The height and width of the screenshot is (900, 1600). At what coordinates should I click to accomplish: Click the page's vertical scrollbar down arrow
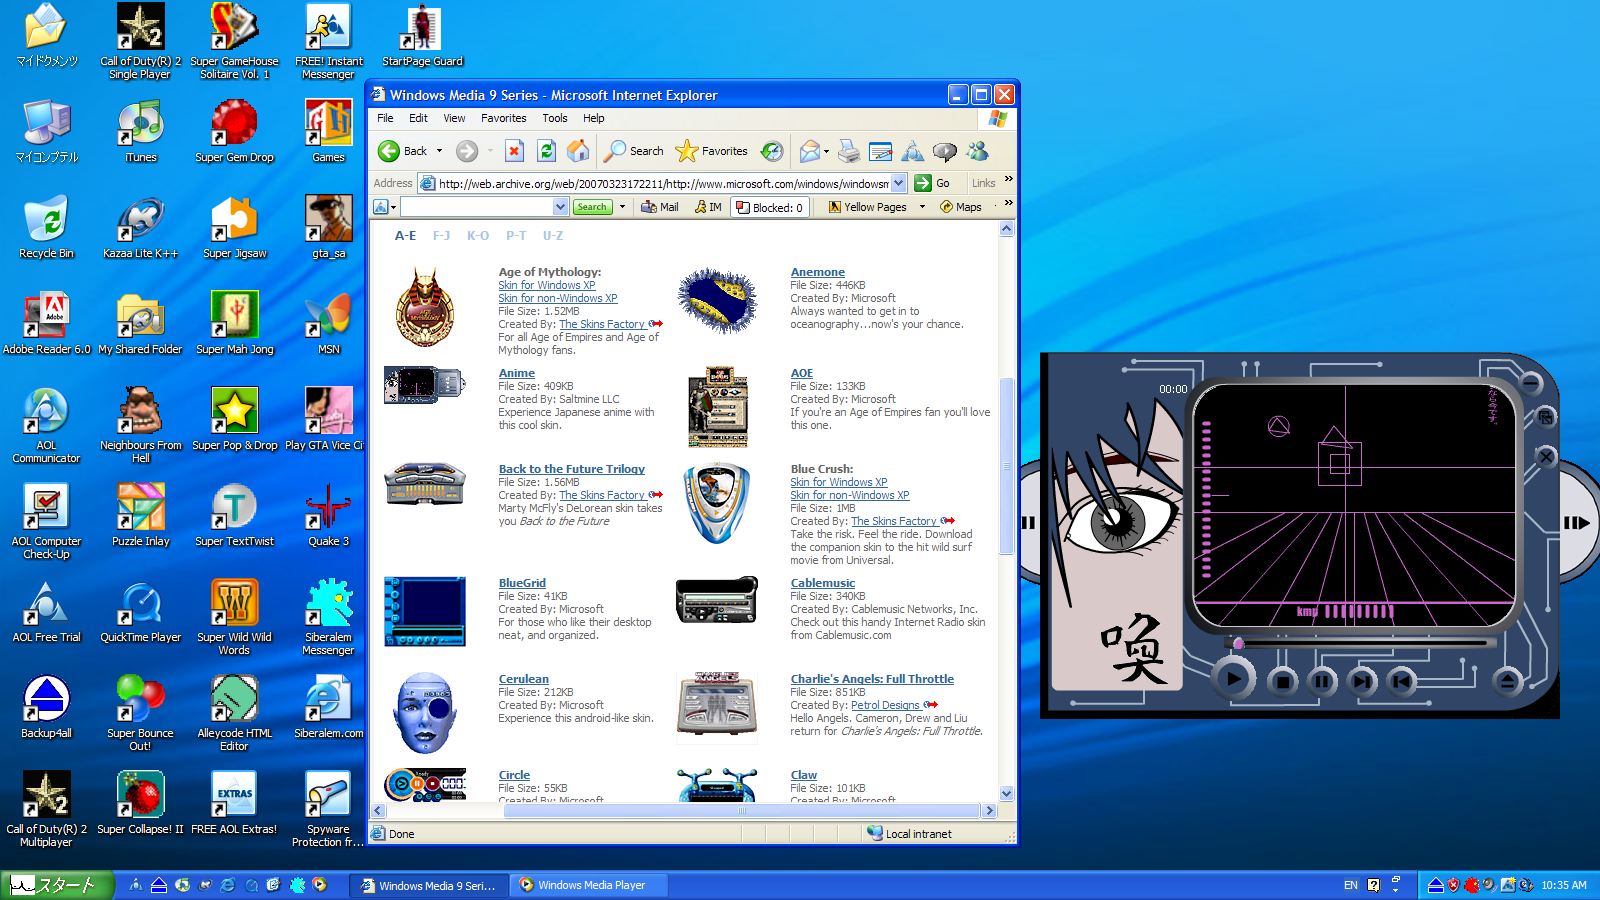click(1006, 792)
